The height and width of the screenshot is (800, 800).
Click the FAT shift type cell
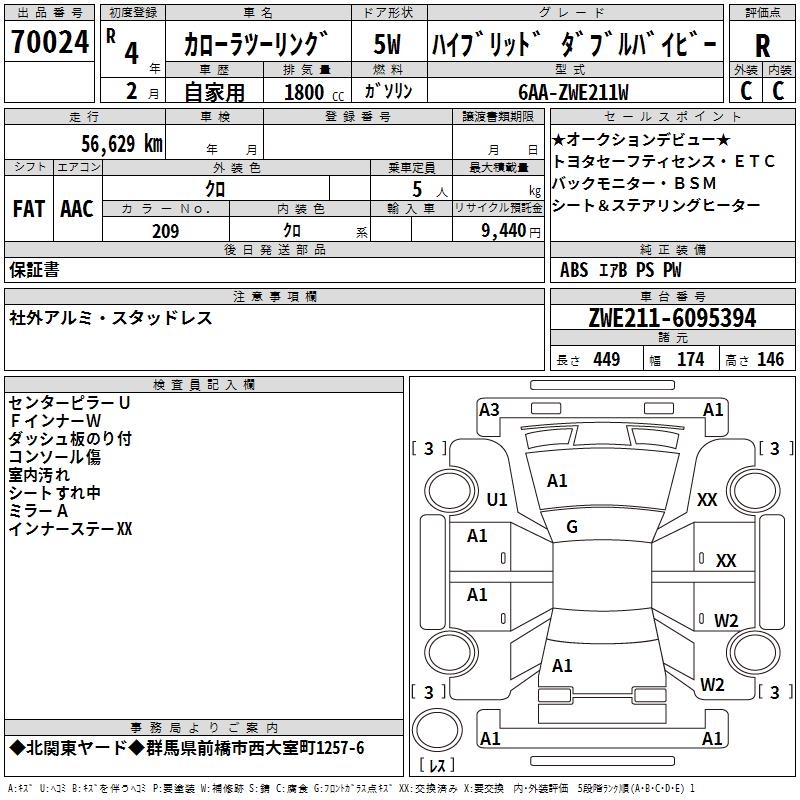28,208
